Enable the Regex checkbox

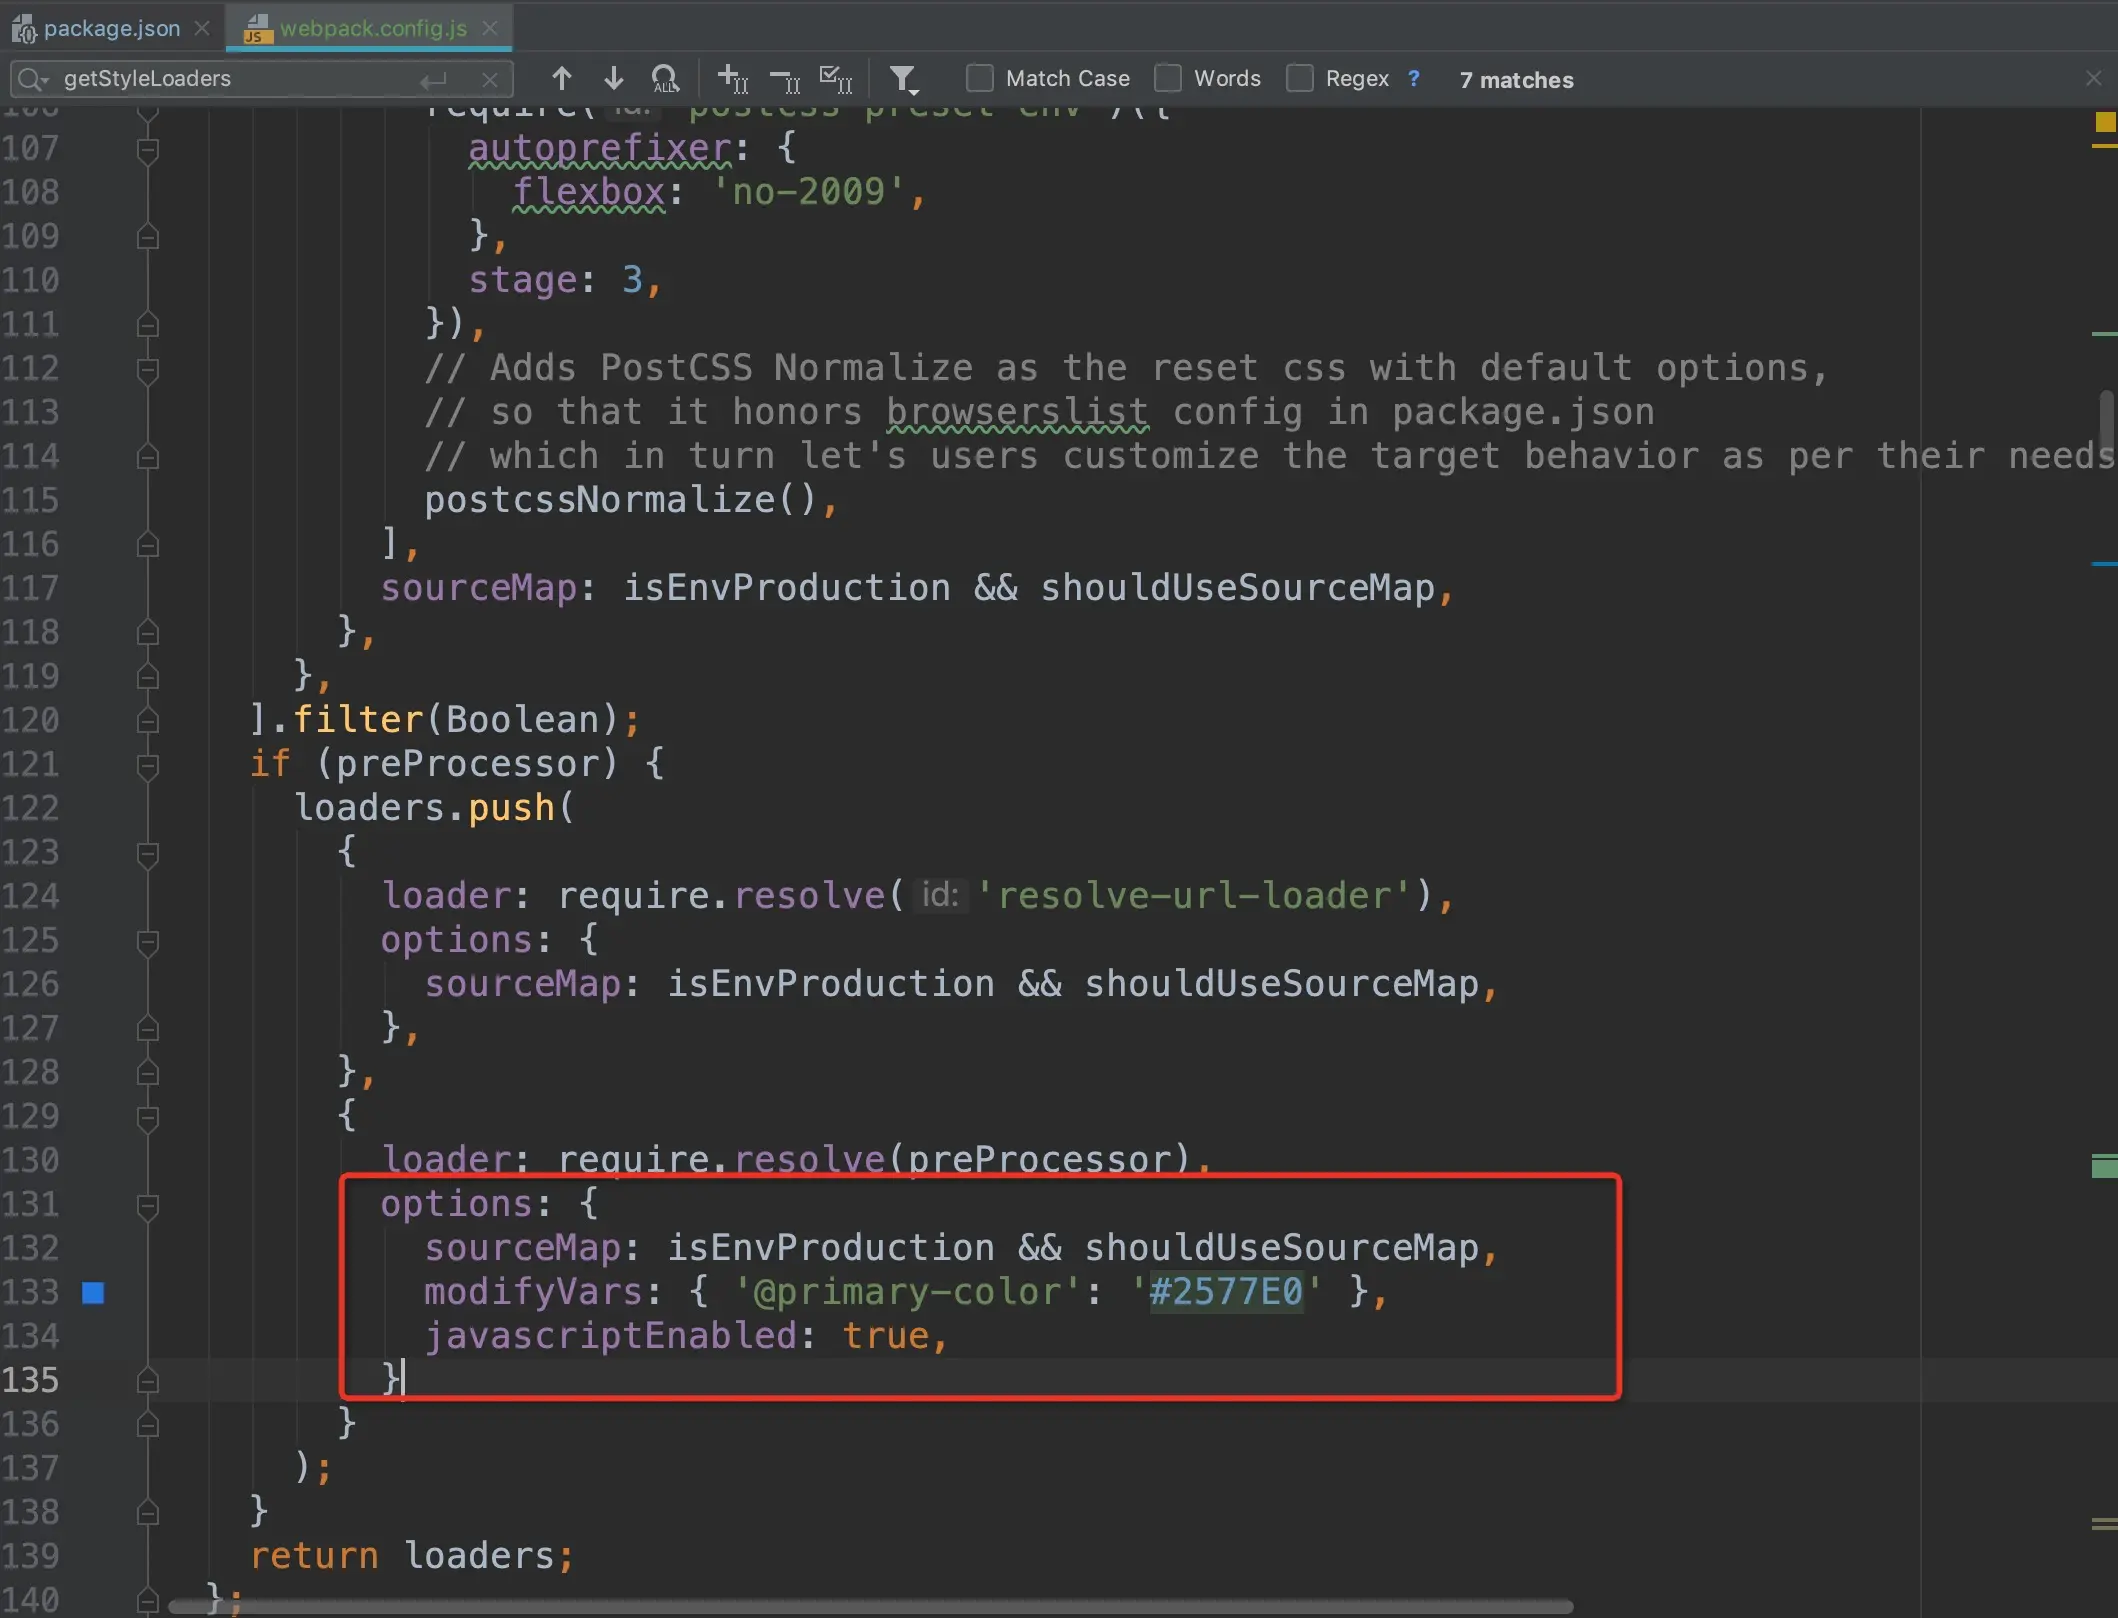click(x=1299, y=78)
